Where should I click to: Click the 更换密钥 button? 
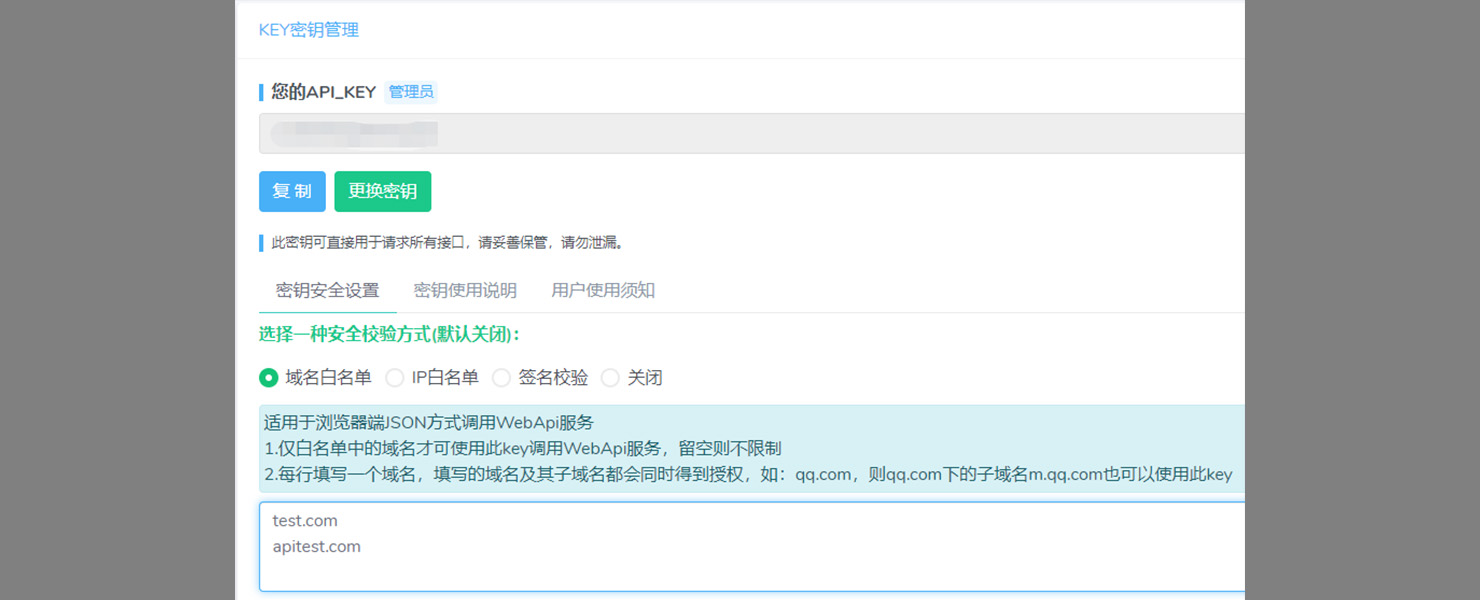click(x=382, y=191)
